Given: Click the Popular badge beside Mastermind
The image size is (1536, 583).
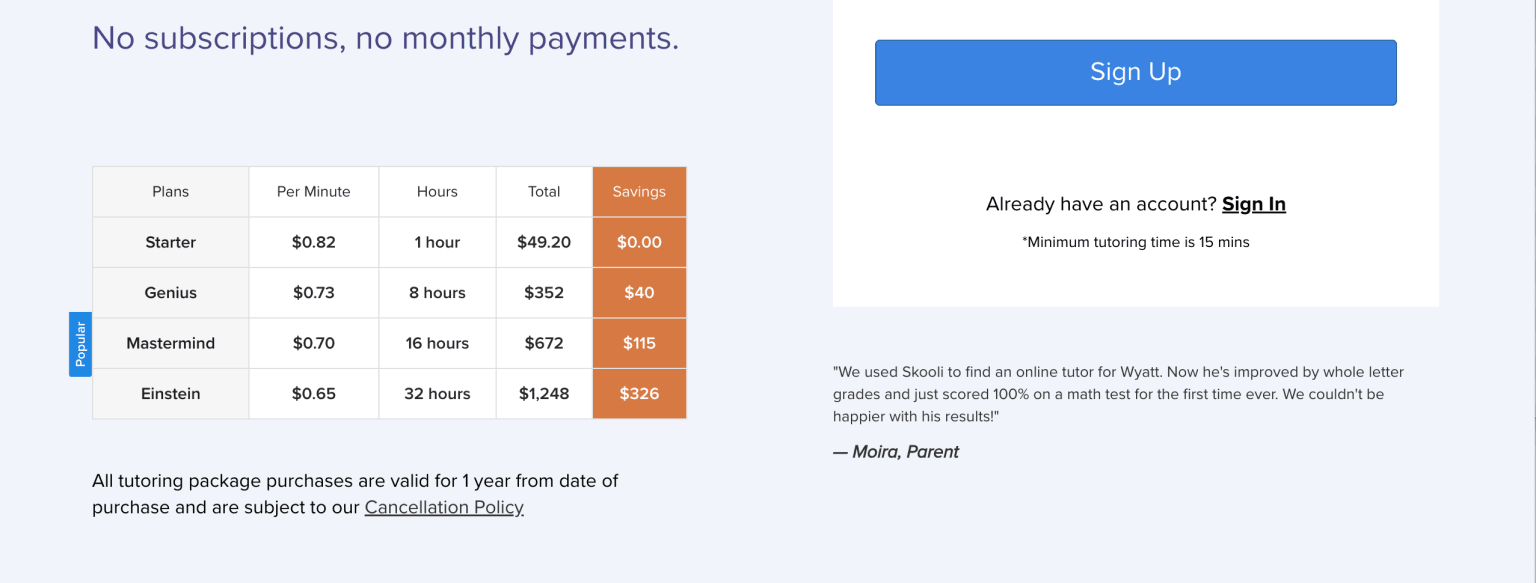Looking at the screenshot, I should [x=80, y=344].
